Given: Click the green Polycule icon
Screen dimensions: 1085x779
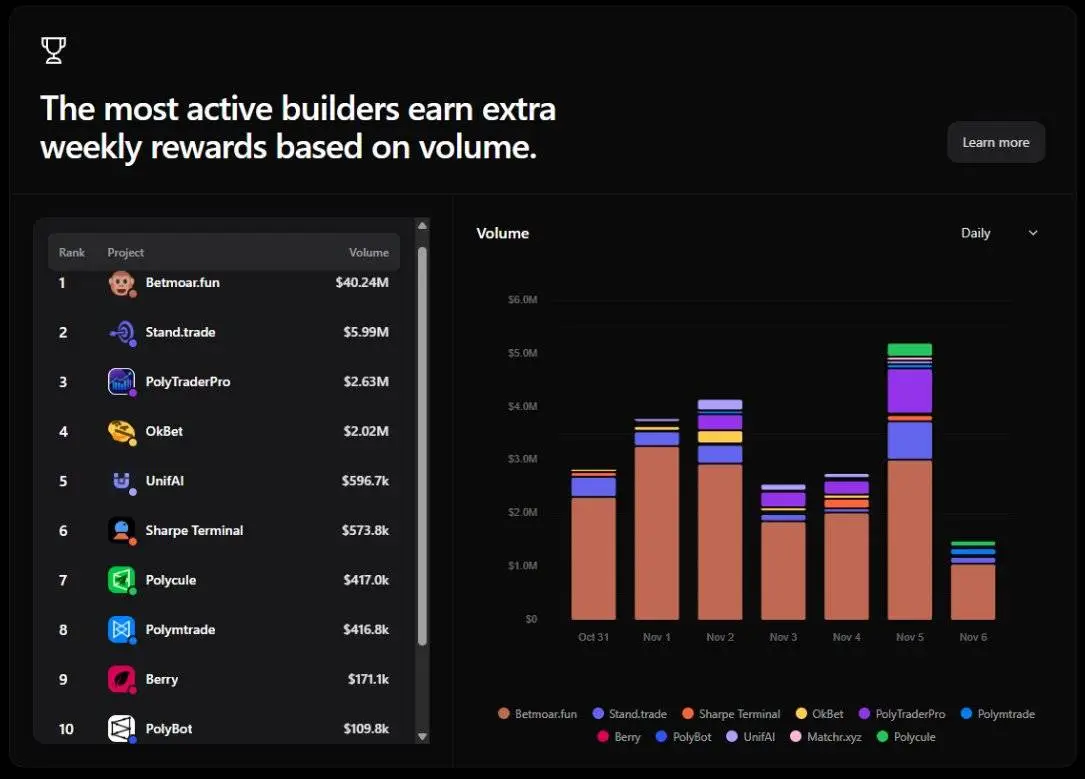Looking at the screenshot, I should click(x=121, y=580).
